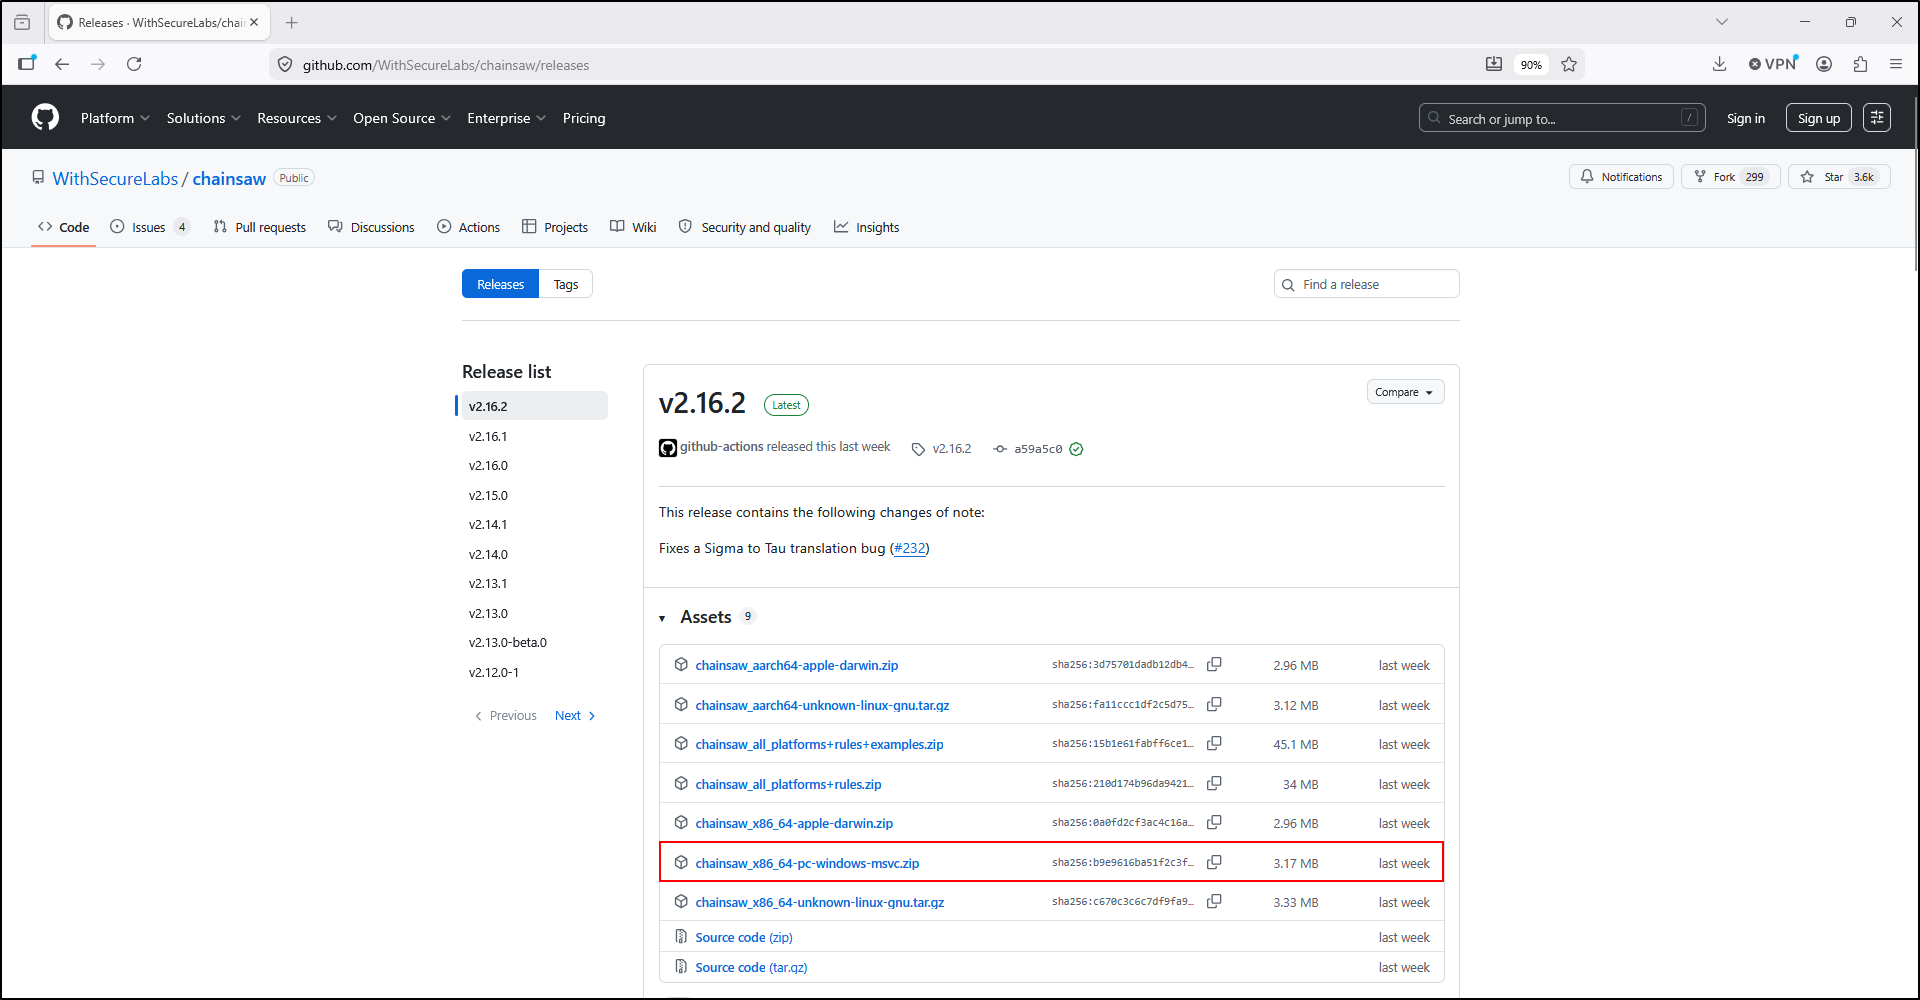Expand the Open Source menu
Viewport: 1920px width, 1000px height.
click(x=402, y=118)
